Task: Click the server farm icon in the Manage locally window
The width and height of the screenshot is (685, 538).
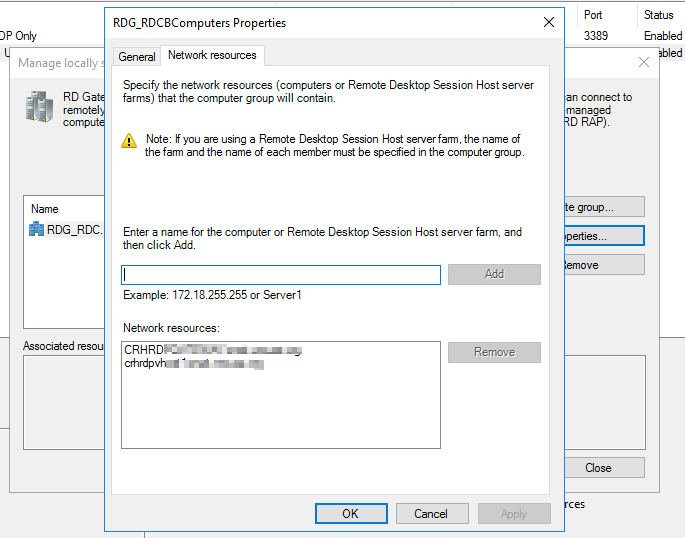Action: tap(39, 106)
